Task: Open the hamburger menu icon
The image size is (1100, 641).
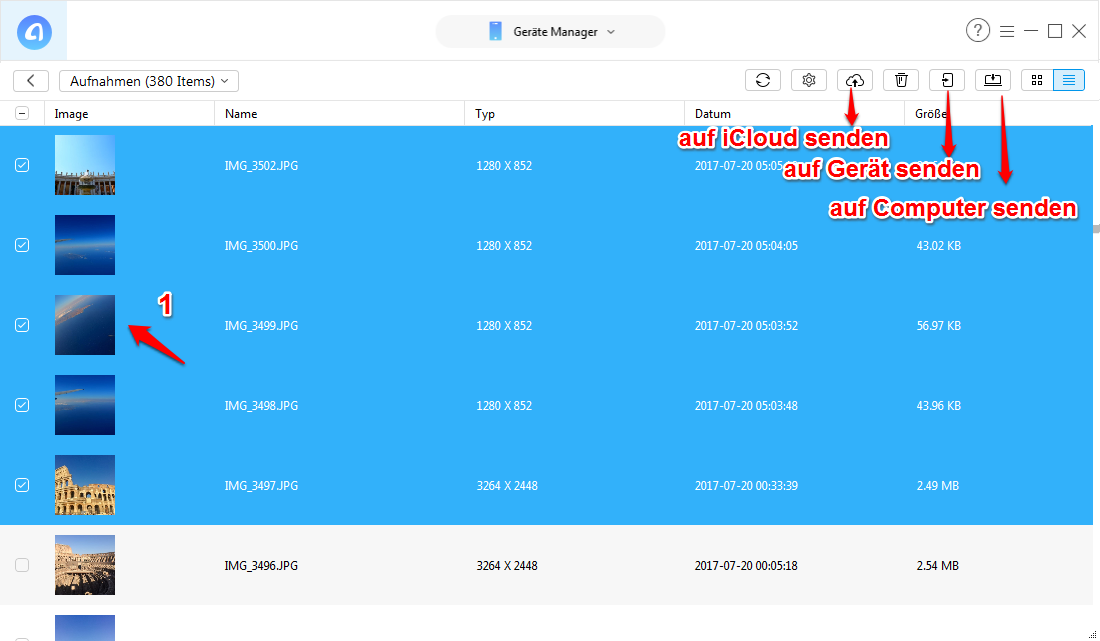Action: coord(1007,32)
